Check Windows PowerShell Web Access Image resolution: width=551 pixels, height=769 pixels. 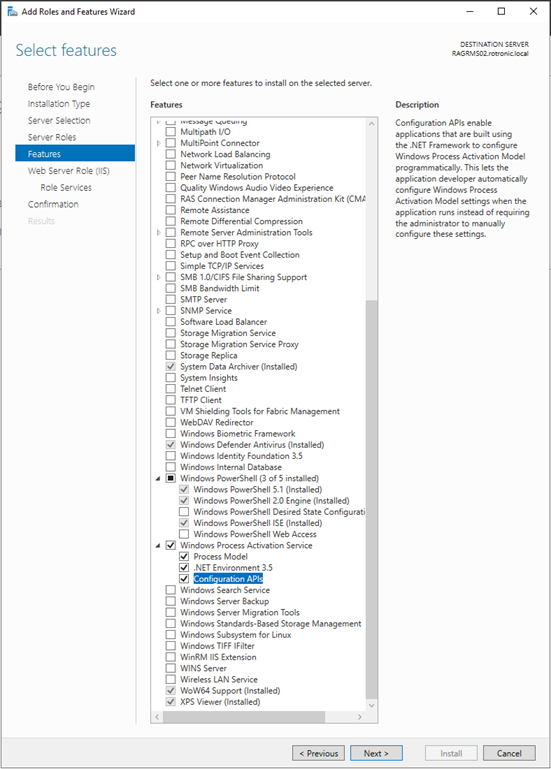click(x=184, y=534)
